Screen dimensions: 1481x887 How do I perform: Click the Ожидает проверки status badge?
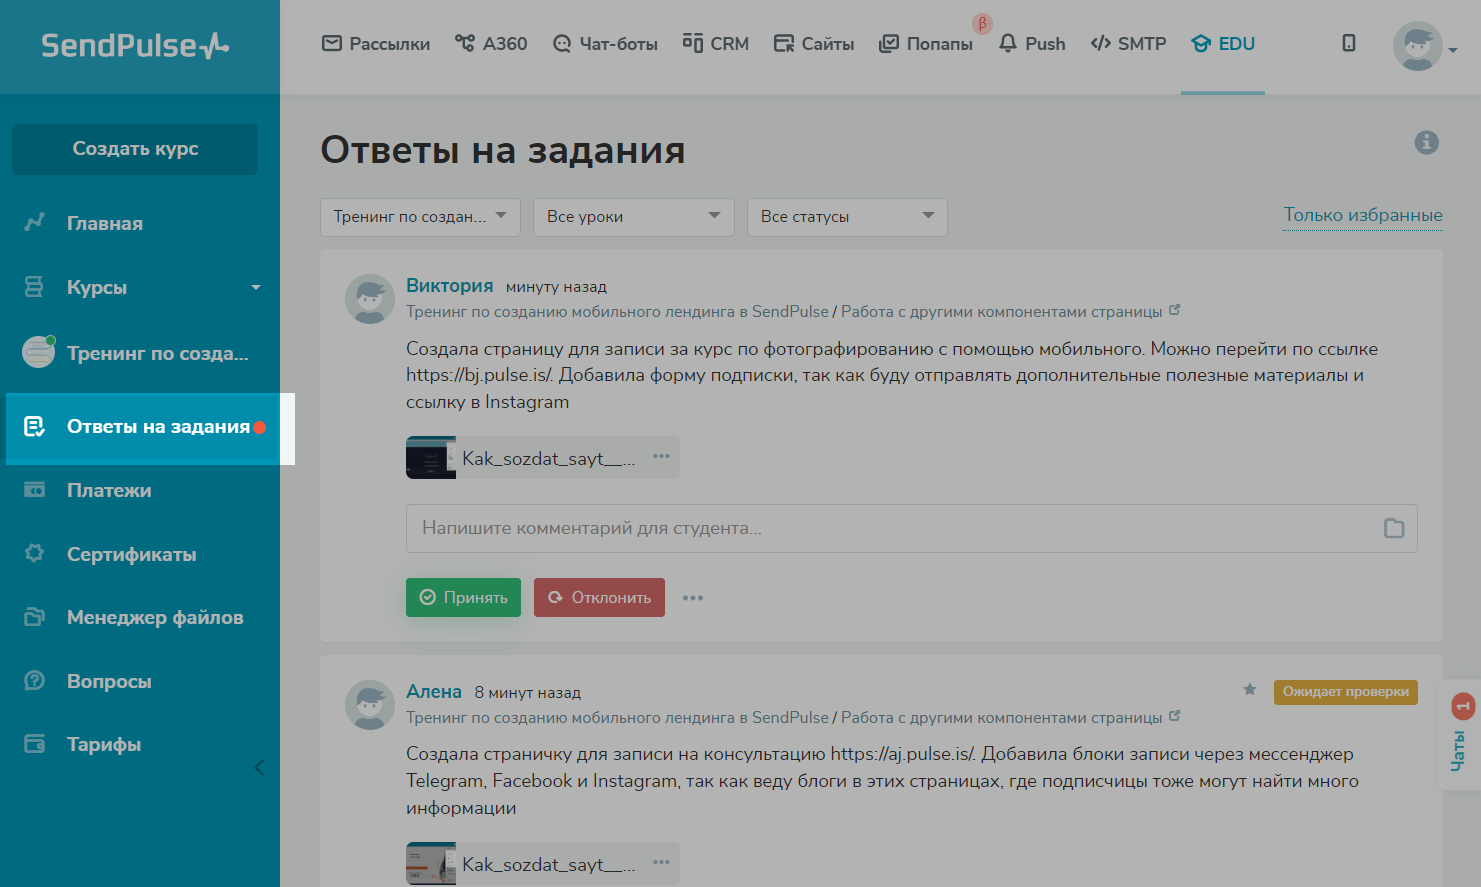pos(1346,692)
